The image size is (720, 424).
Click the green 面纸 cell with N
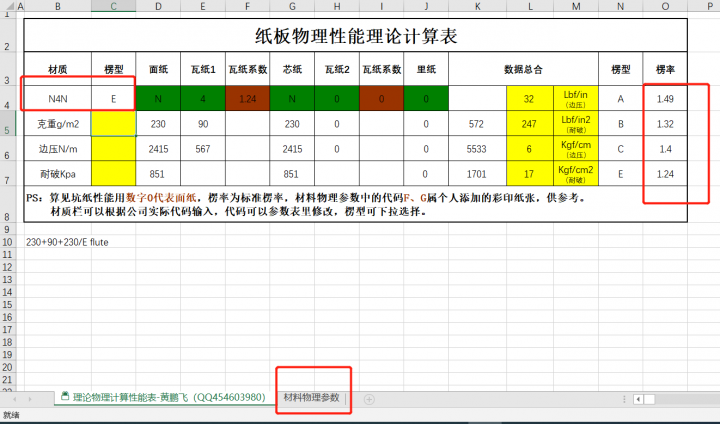(158, 99)
